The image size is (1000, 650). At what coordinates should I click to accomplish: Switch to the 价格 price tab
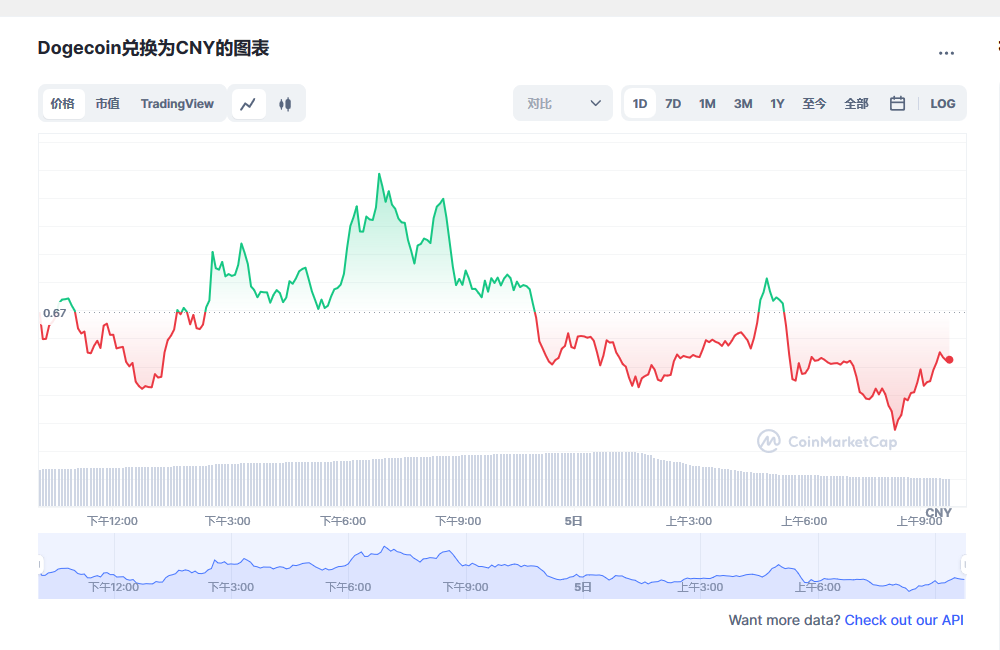63,103
